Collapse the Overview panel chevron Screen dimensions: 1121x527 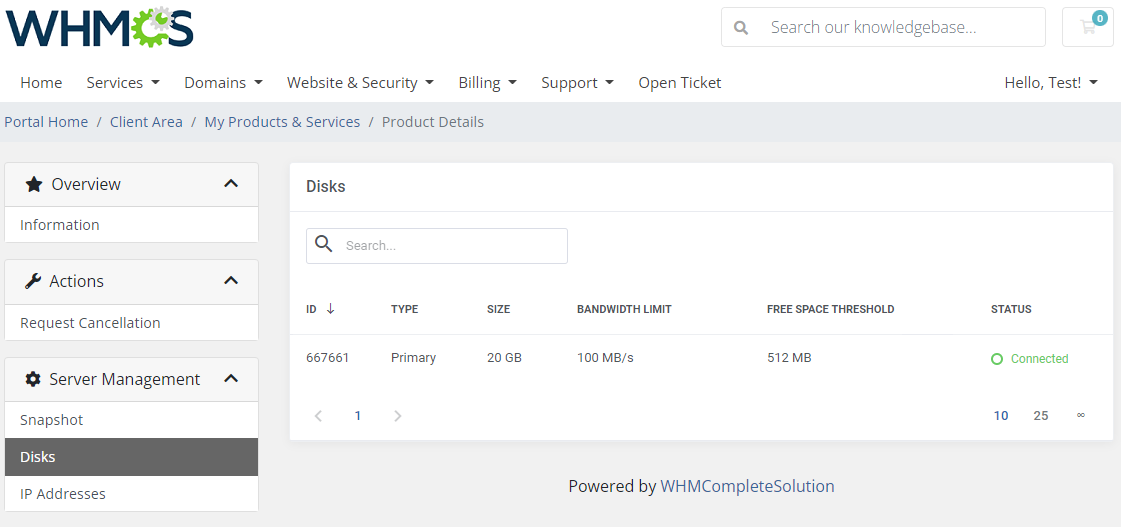(231, 184)
